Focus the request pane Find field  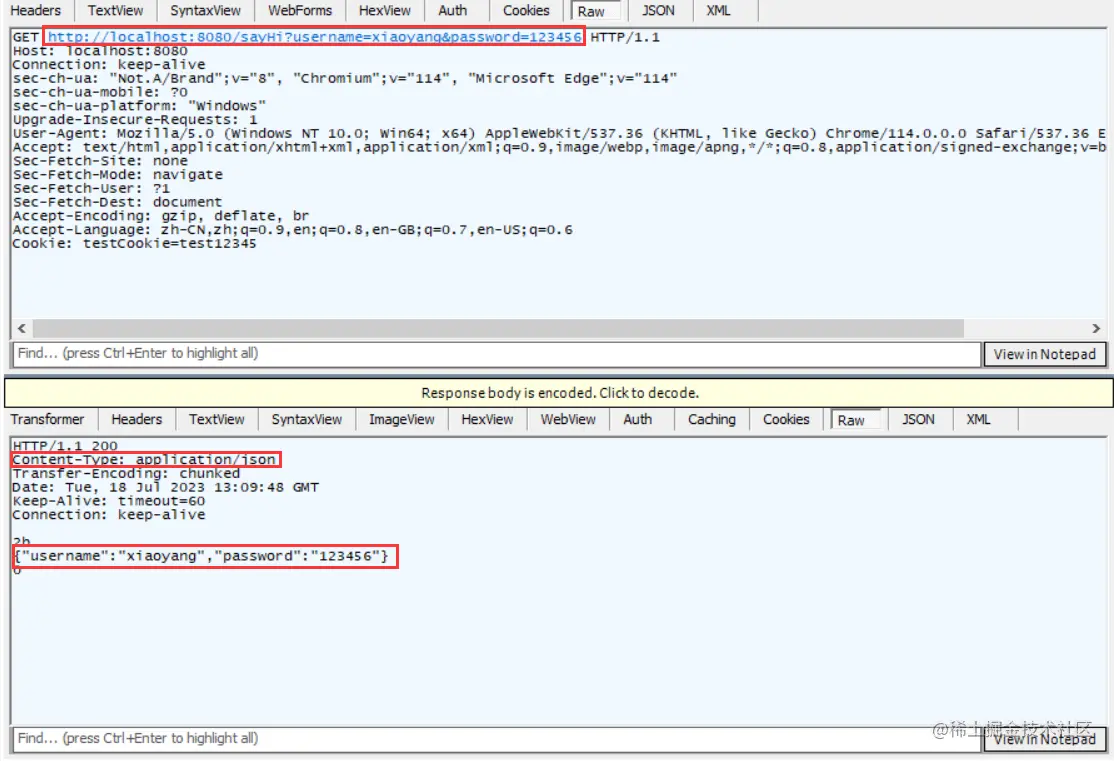(x=497, y=354)
